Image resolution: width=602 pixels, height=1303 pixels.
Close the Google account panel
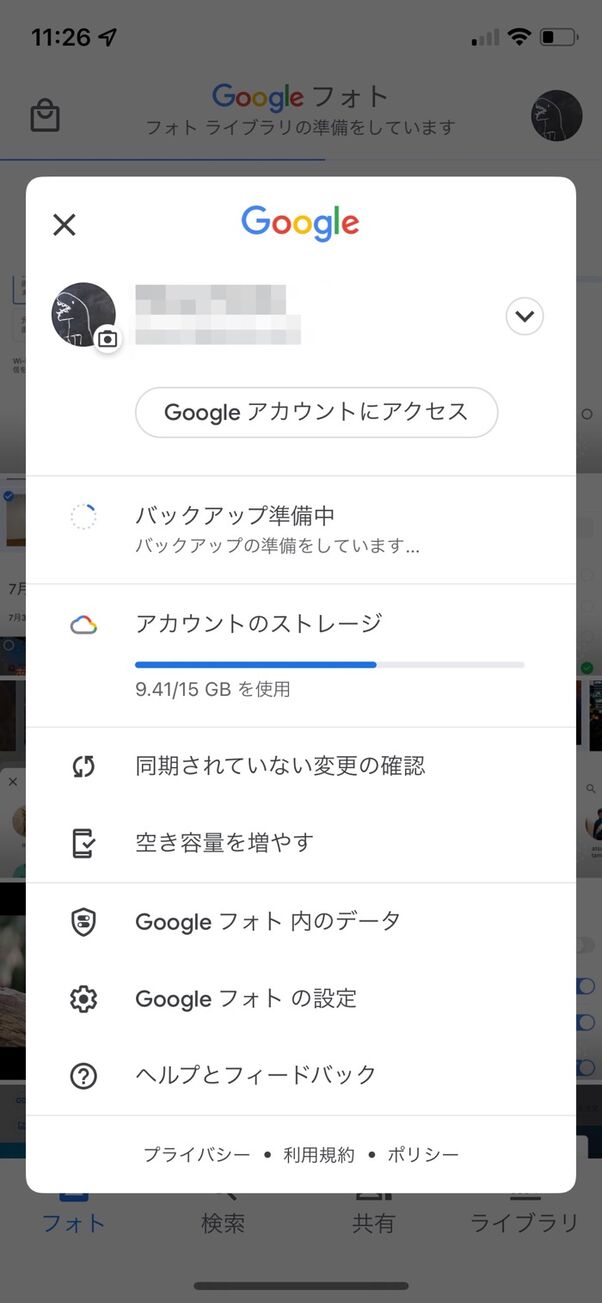tap(64, 224)
